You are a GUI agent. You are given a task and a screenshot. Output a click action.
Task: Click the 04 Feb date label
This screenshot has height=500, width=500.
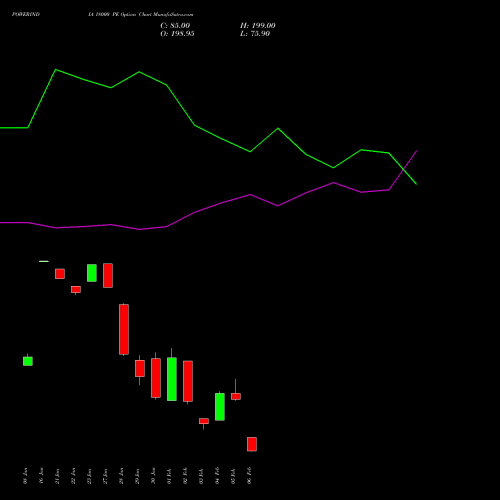click(218, 476)
